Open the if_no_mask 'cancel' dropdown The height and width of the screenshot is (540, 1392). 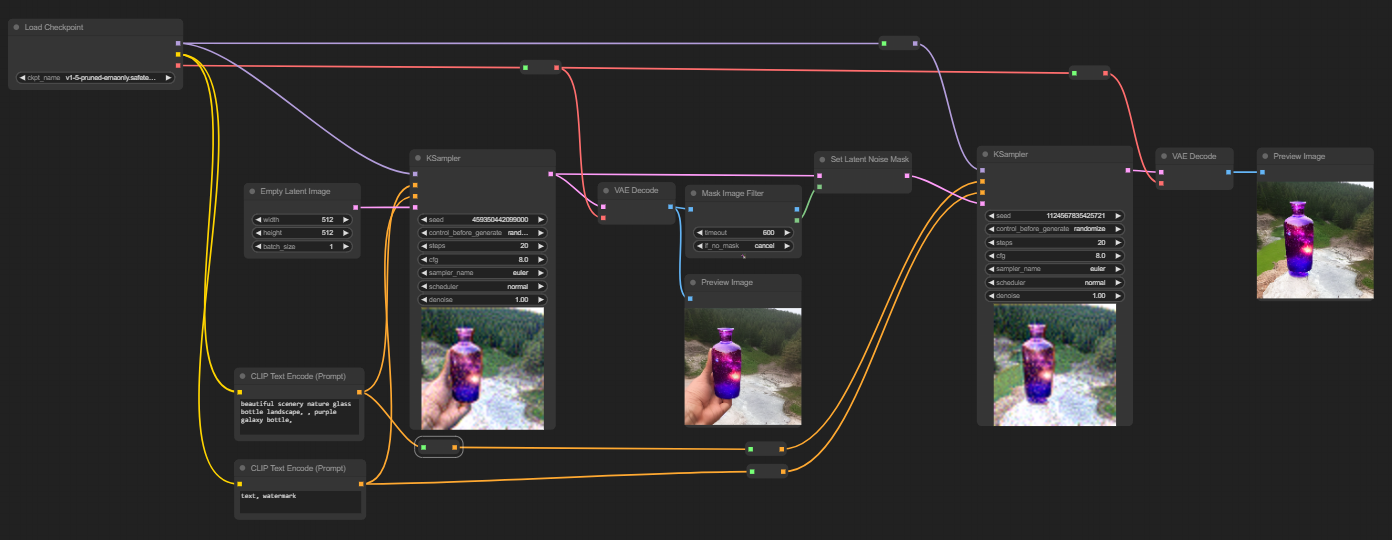point(743,245)
